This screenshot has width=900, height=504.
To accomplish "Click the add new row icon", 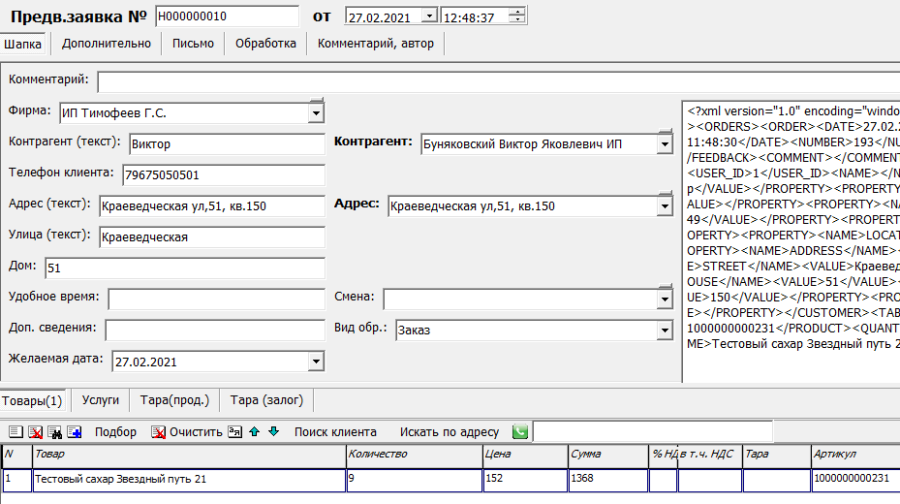I will pos(15,432).
